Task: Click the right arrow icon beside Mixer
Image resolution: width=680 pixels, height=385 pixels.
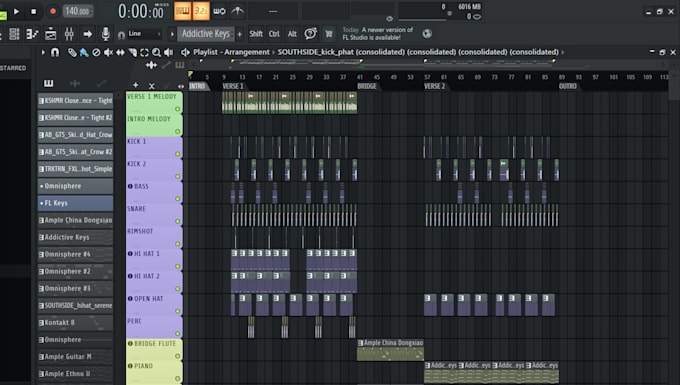Action: point(88,34)
